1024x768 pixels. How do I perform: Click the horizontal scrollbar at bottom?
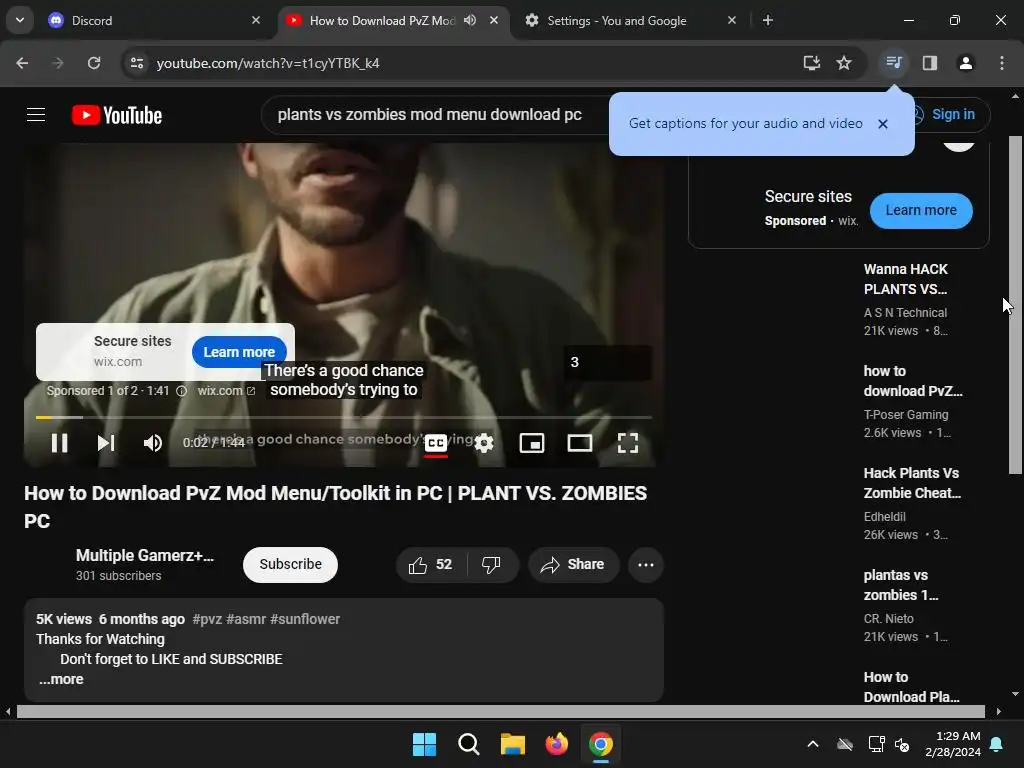pyautogui.click(x=500, y=711)
